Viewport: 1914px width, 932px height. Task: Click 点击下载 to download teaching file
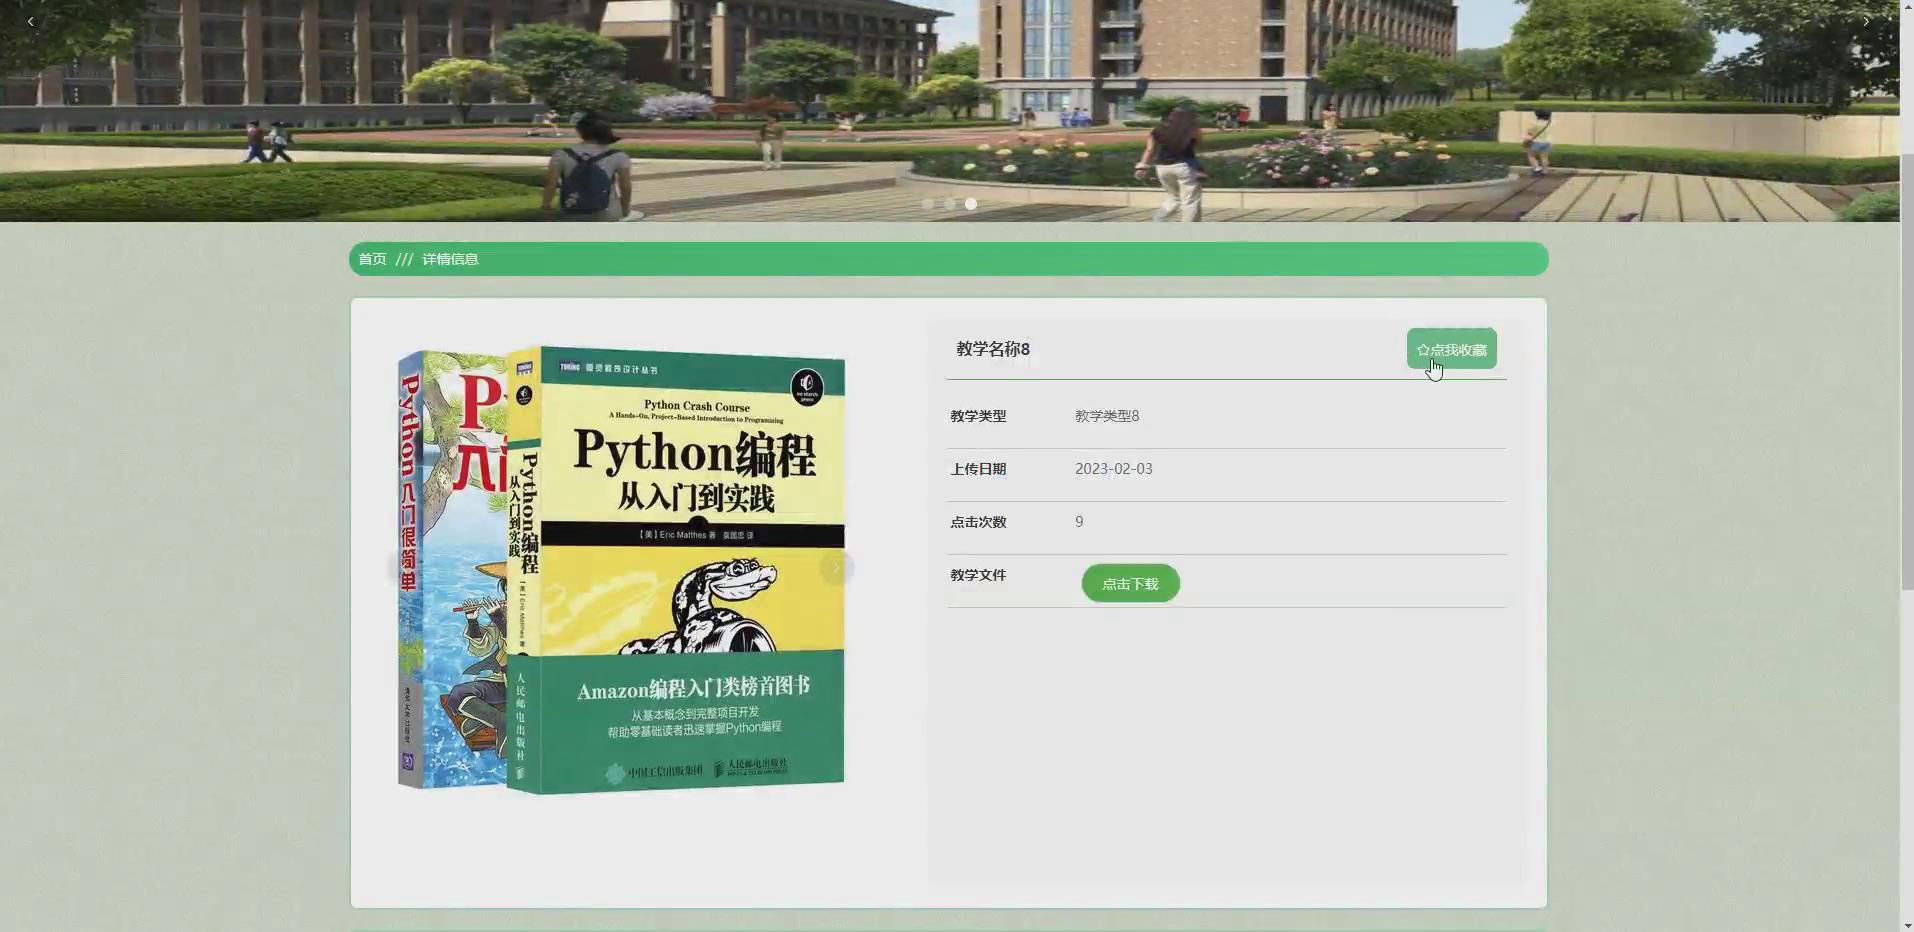[1130, 584]
